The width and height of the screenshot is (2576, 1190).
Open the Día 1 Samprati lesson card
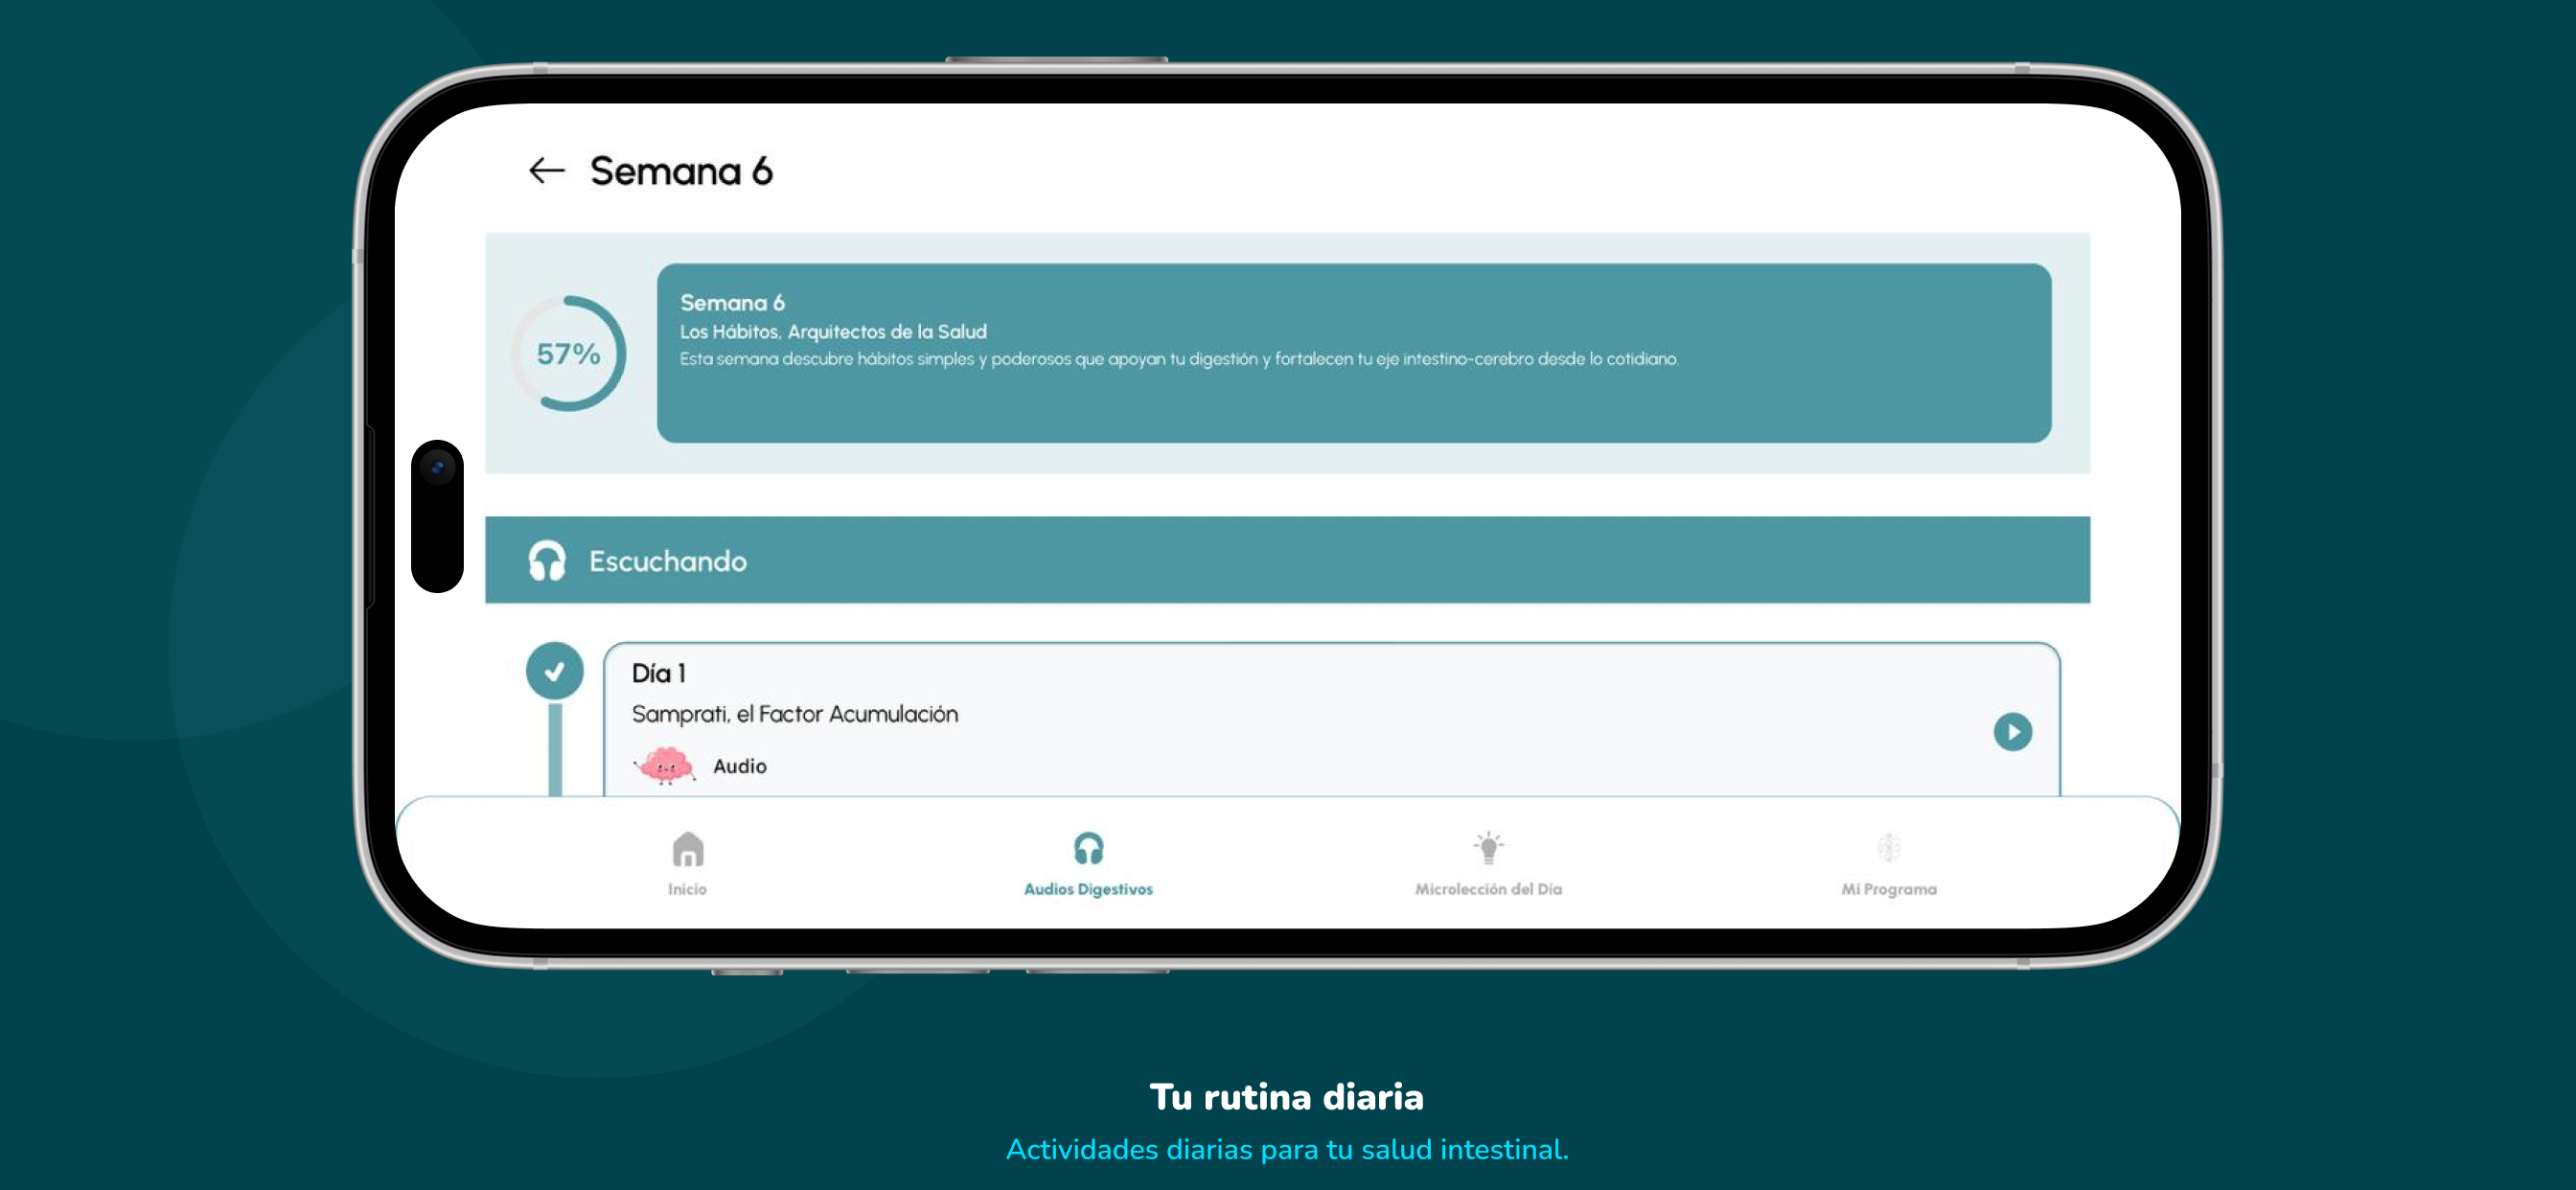tap(1332, 720)
